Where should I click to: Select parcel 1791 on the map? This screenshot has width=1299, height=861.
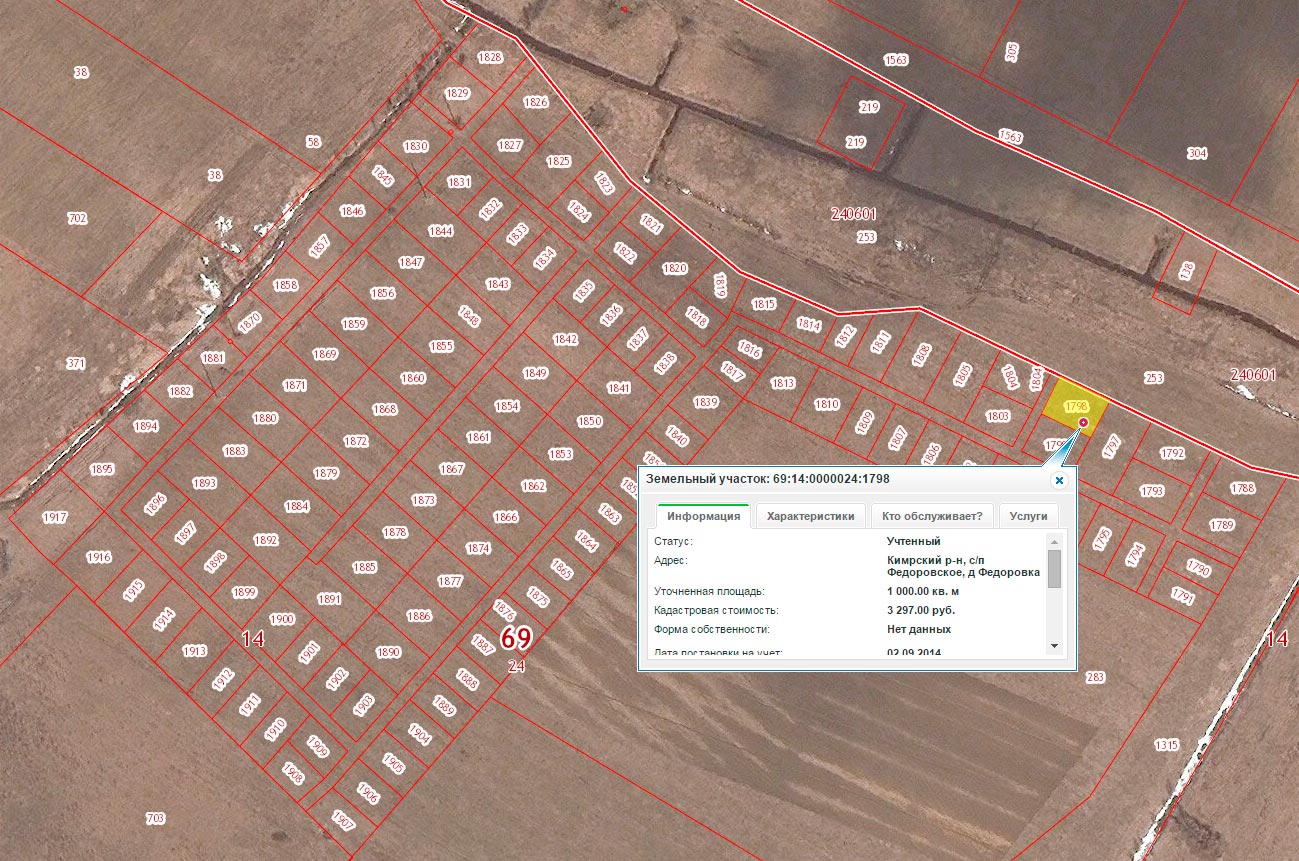coord(1182,597)
